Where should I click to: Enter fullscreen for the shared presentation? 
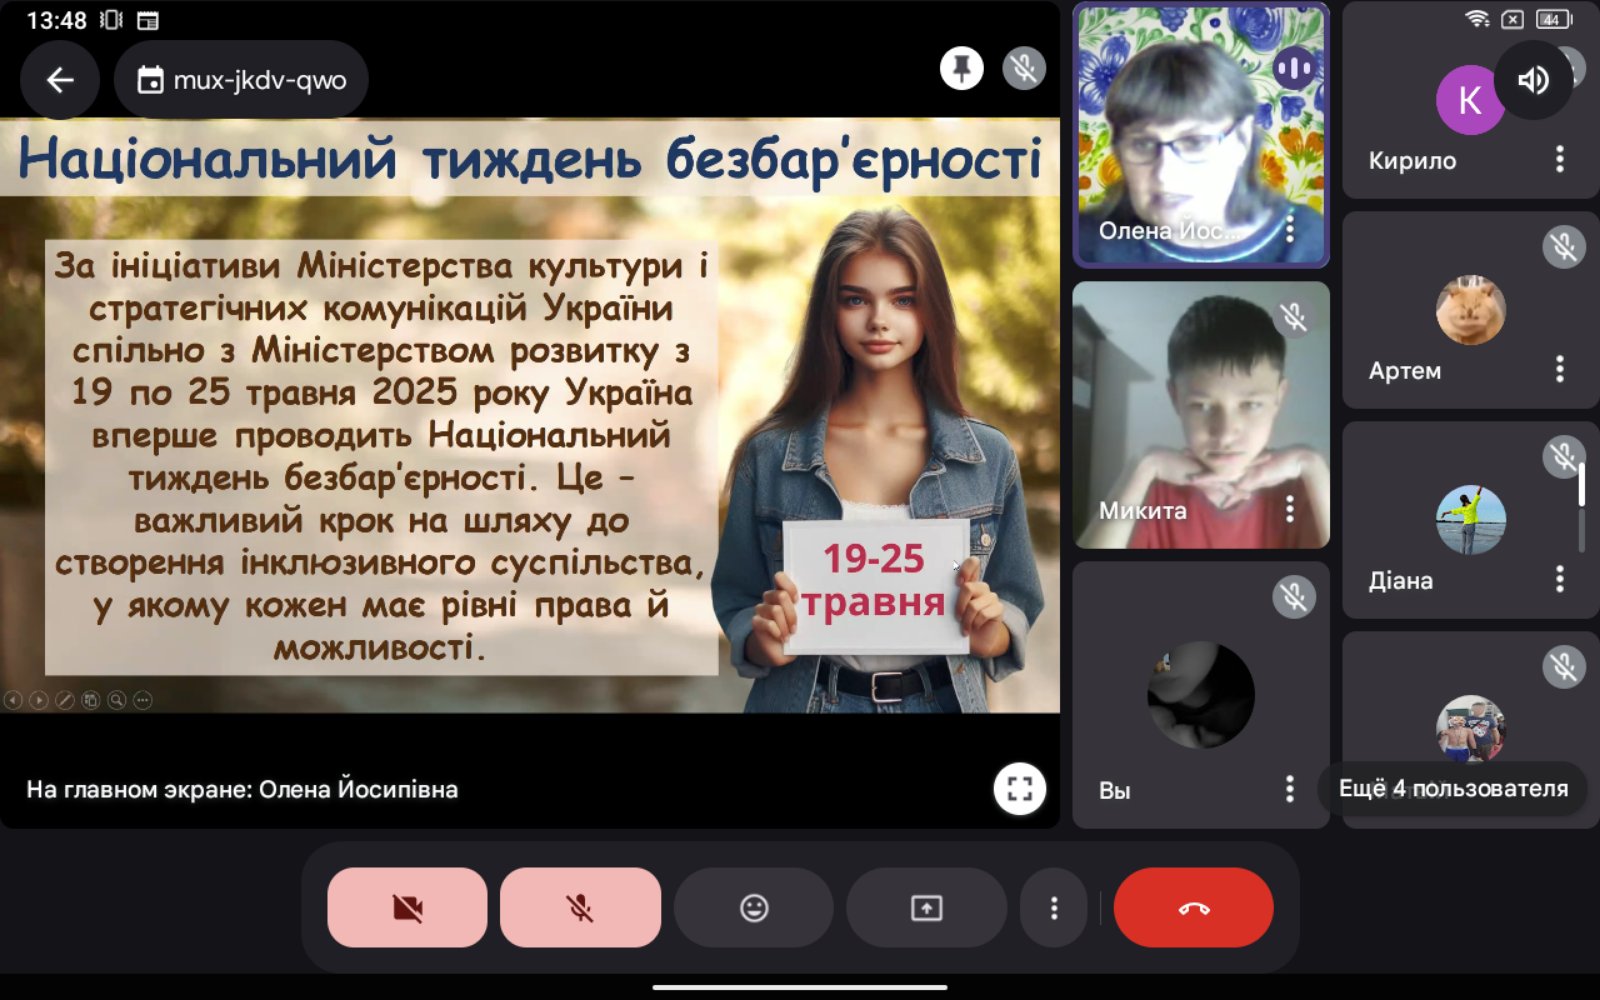point(1019,789)
